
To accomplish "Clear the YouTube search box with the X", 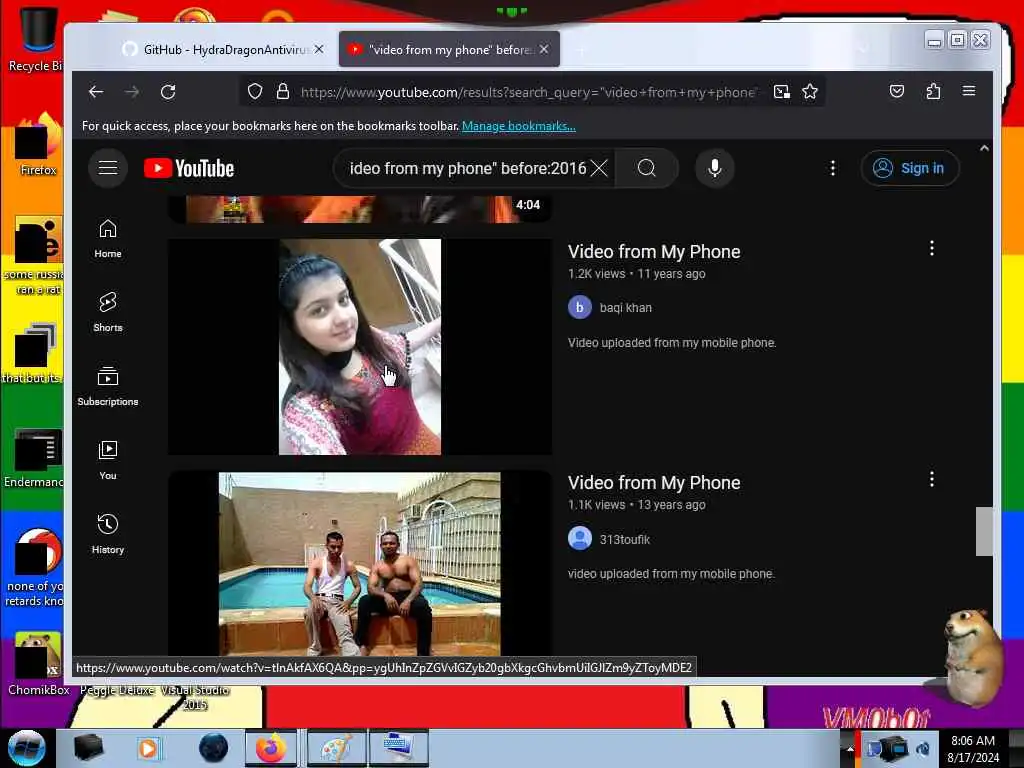I will [599, 168].
